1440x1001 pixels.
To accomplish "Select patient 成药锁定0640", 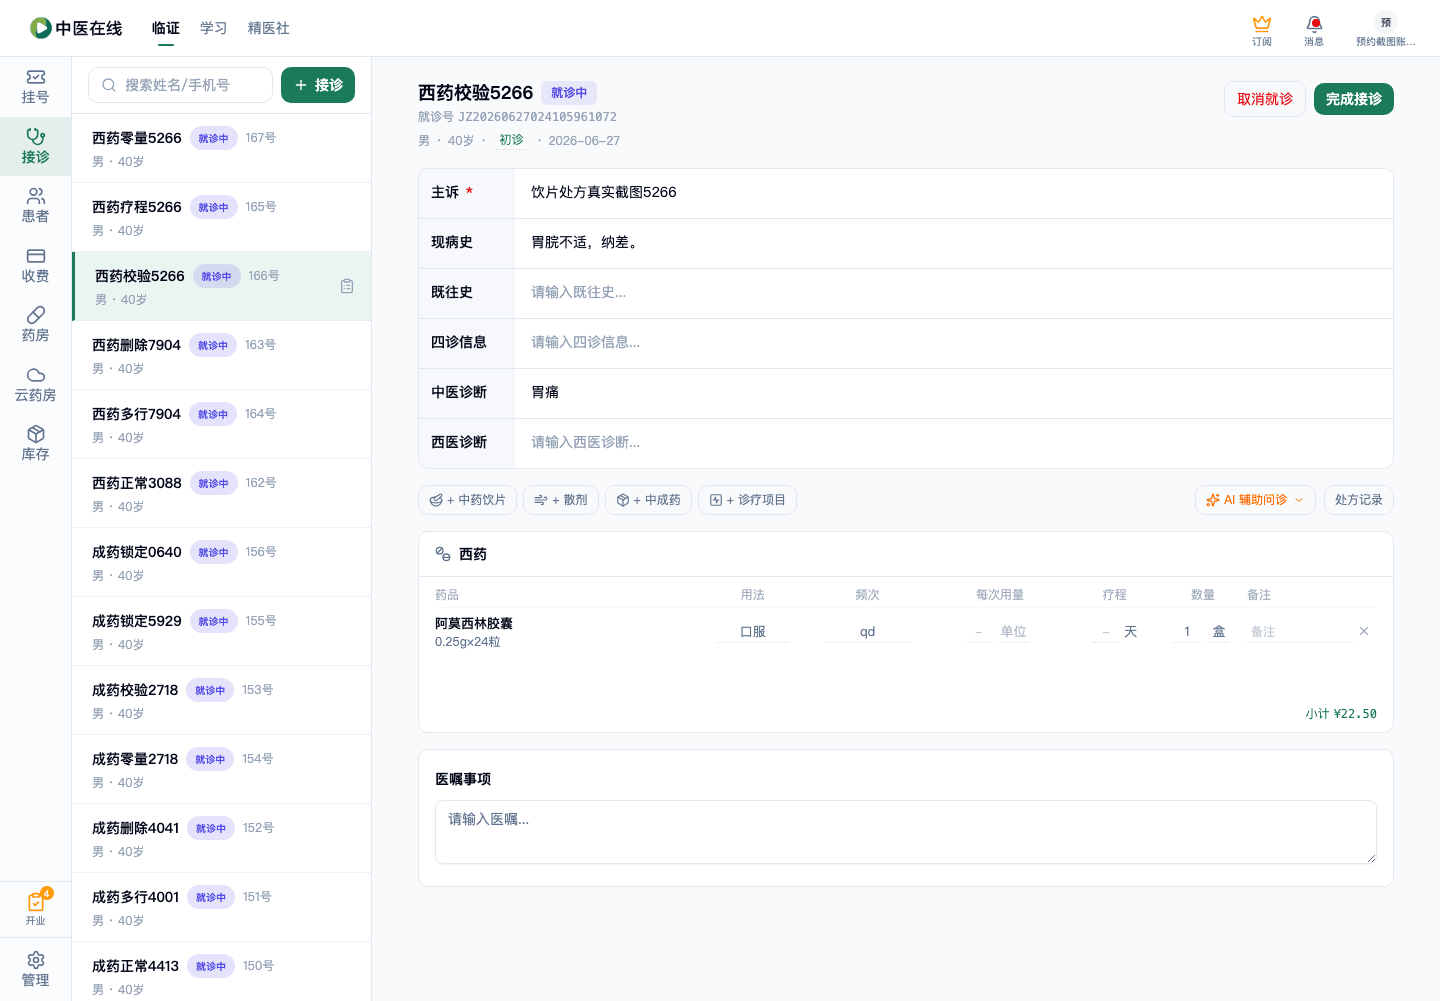I will [221, 562].
